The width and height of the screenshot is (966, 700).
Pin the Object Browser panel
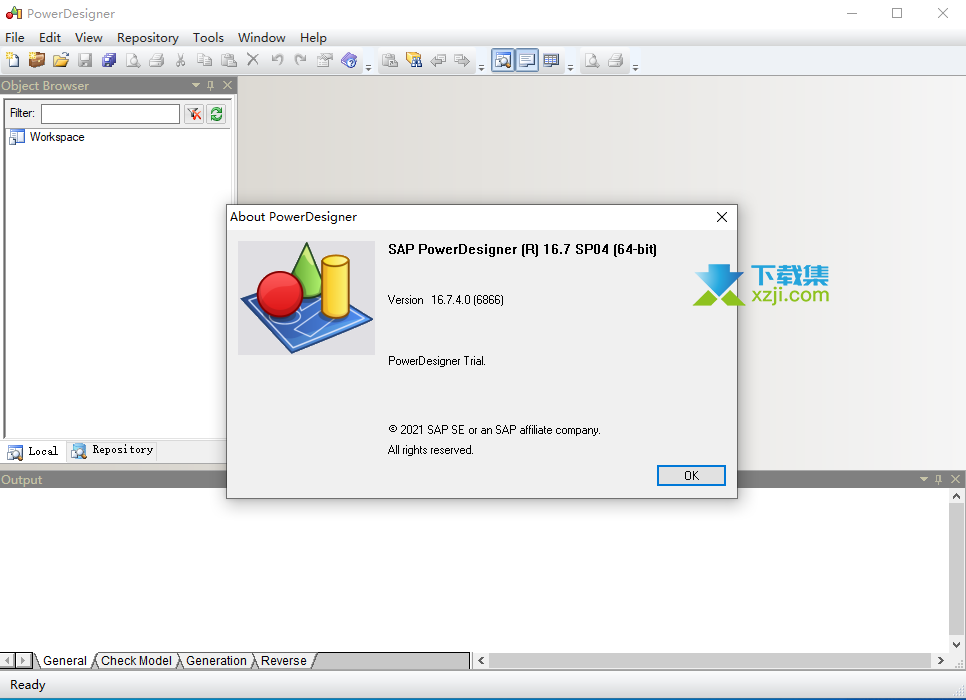[211, 85]
